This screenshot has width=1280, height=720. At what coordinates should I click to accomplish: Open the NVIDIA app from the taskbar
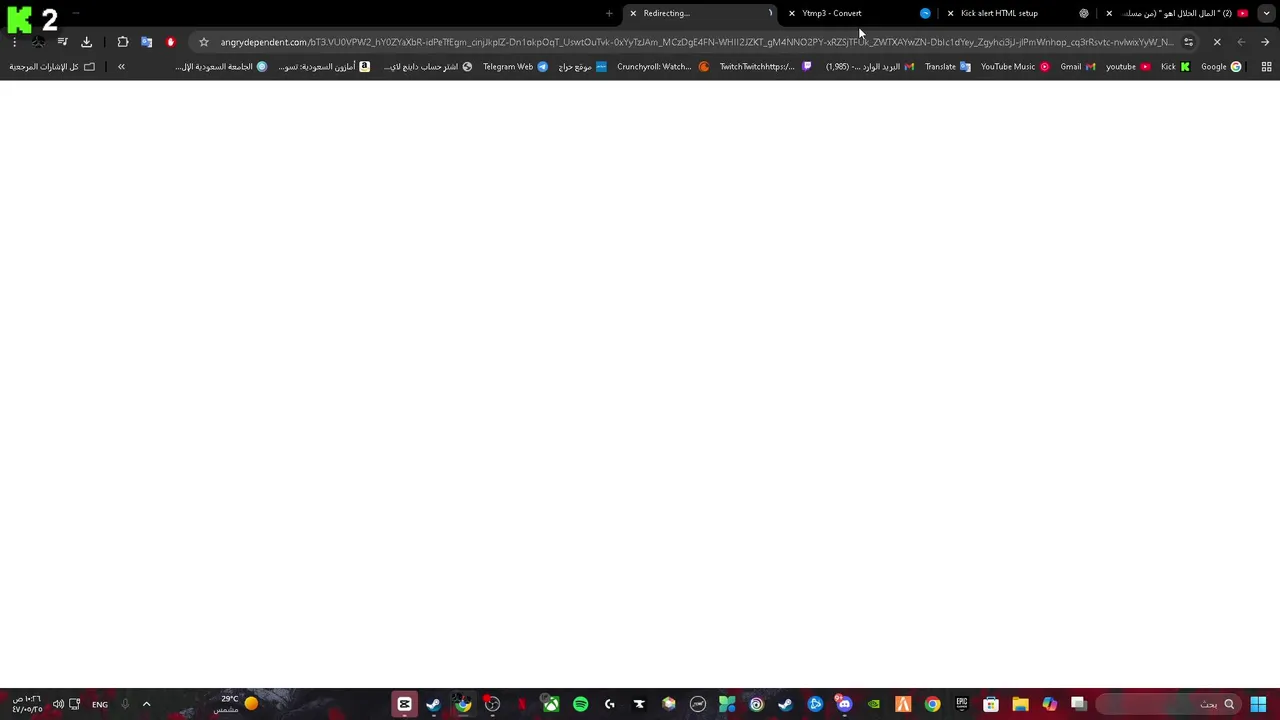[874, 704]
